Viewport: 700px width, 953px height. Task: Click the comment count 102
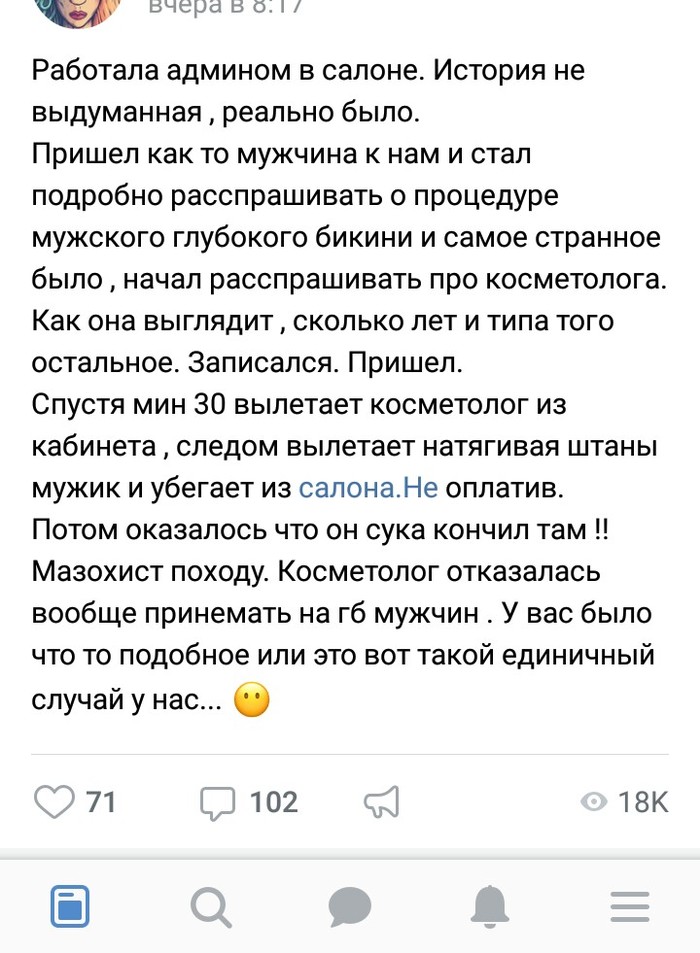pos(273,802)
